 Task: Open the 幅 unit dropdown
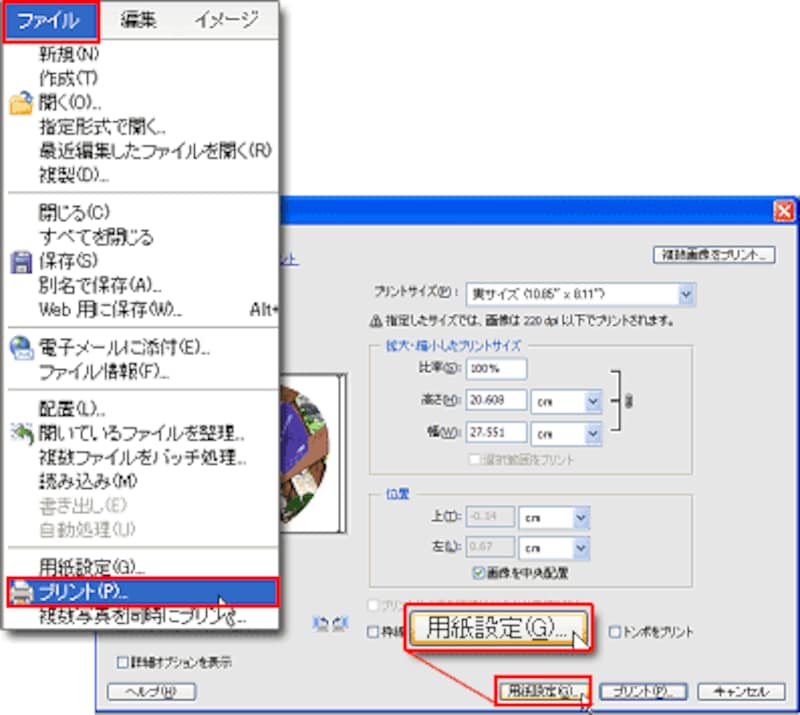[x=592, y=434]
